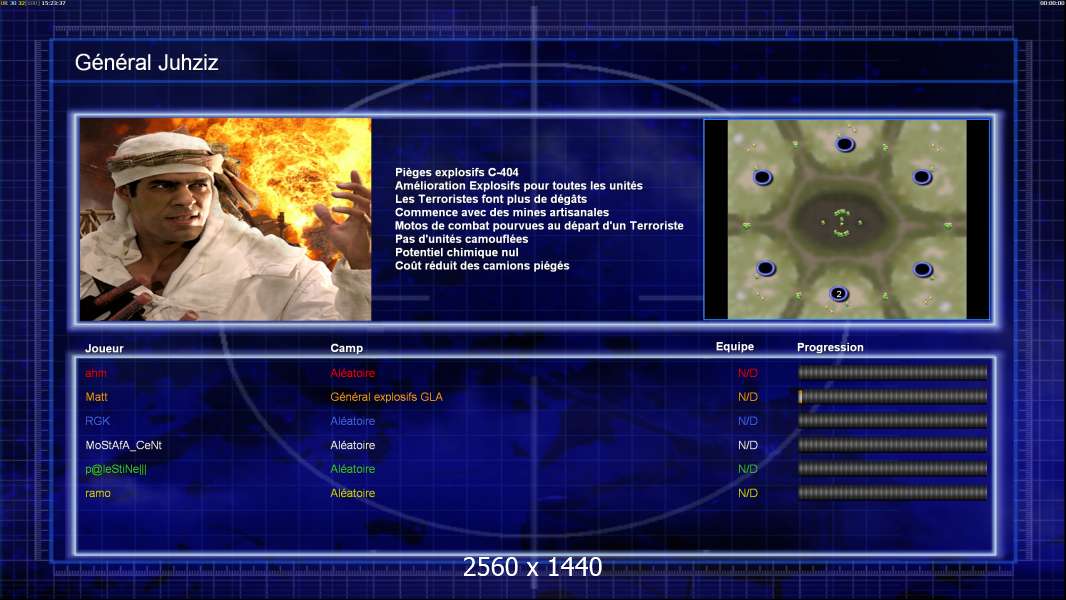The height and width of the screenshot is (600, 1066).
Task: Click the MoStAfA_CeNt loading progress bar
Action: 892,445
